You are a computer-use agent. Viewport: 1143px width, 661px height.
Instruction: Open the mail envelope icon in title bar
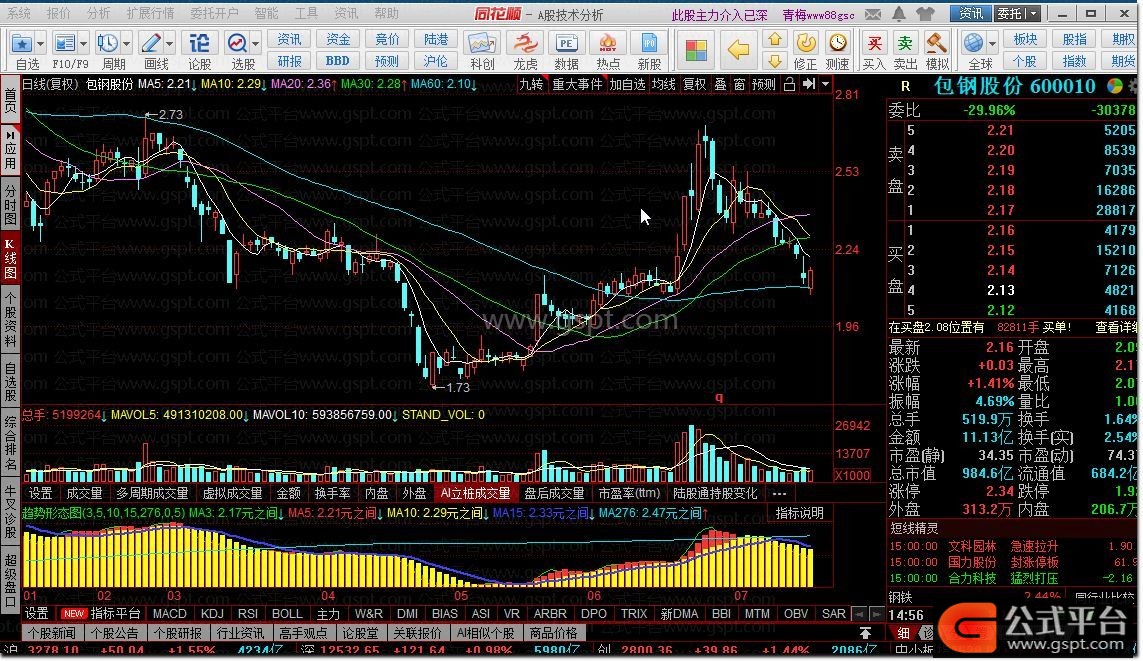pyautogui.click(x=873, y=14)
